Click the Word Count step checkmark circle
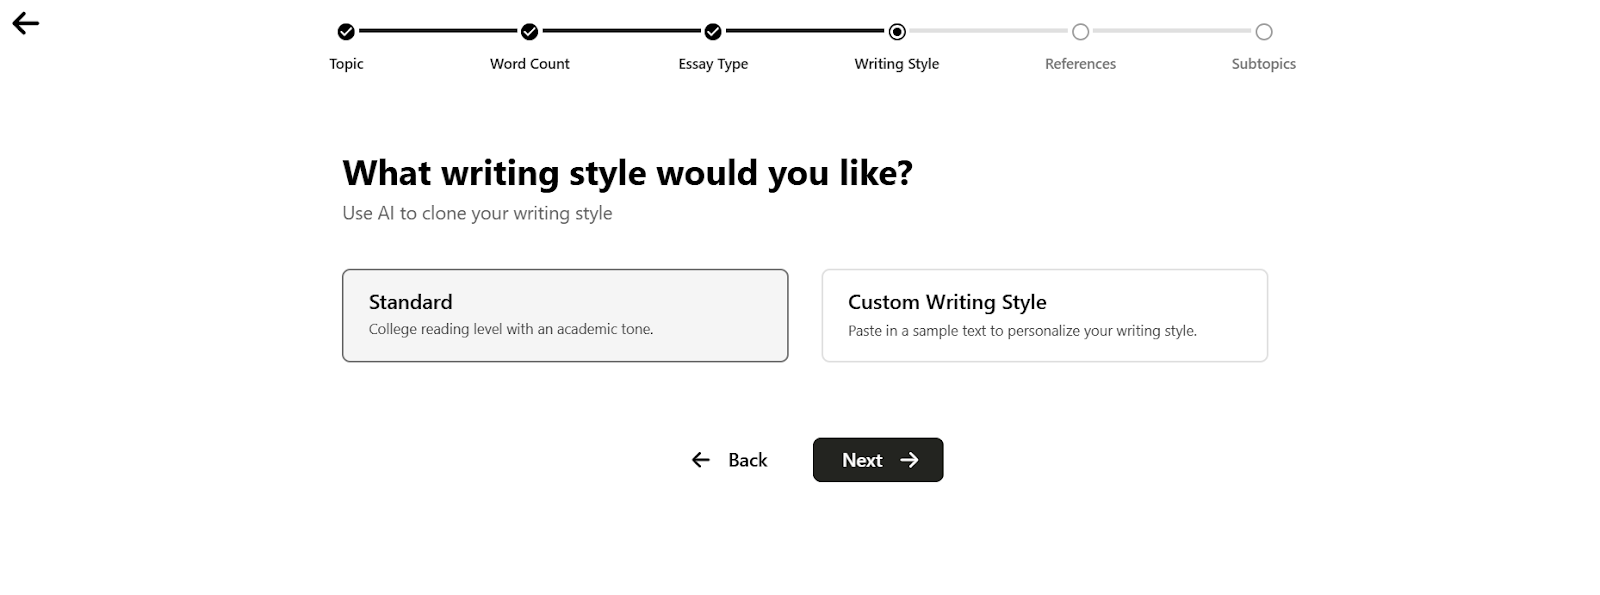1600x595 pixels. [530, 32]
